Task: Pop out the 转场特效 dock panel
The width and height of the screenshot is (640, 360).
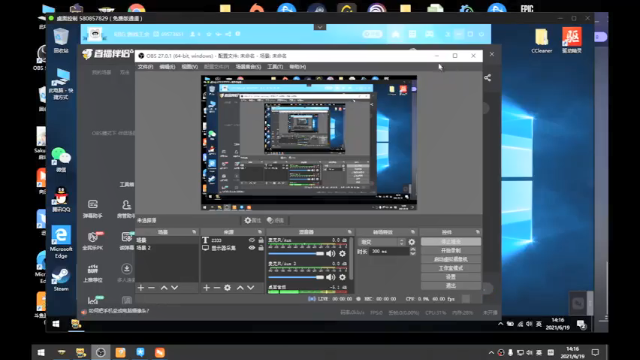Action: (x=413, y=232)
